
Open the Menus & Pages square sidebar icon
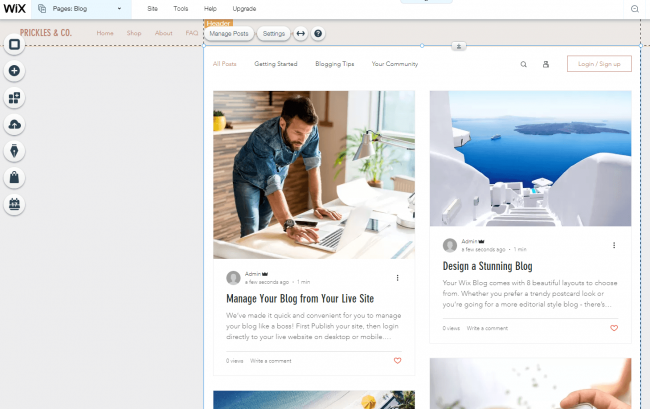click(x=15, y=44)
